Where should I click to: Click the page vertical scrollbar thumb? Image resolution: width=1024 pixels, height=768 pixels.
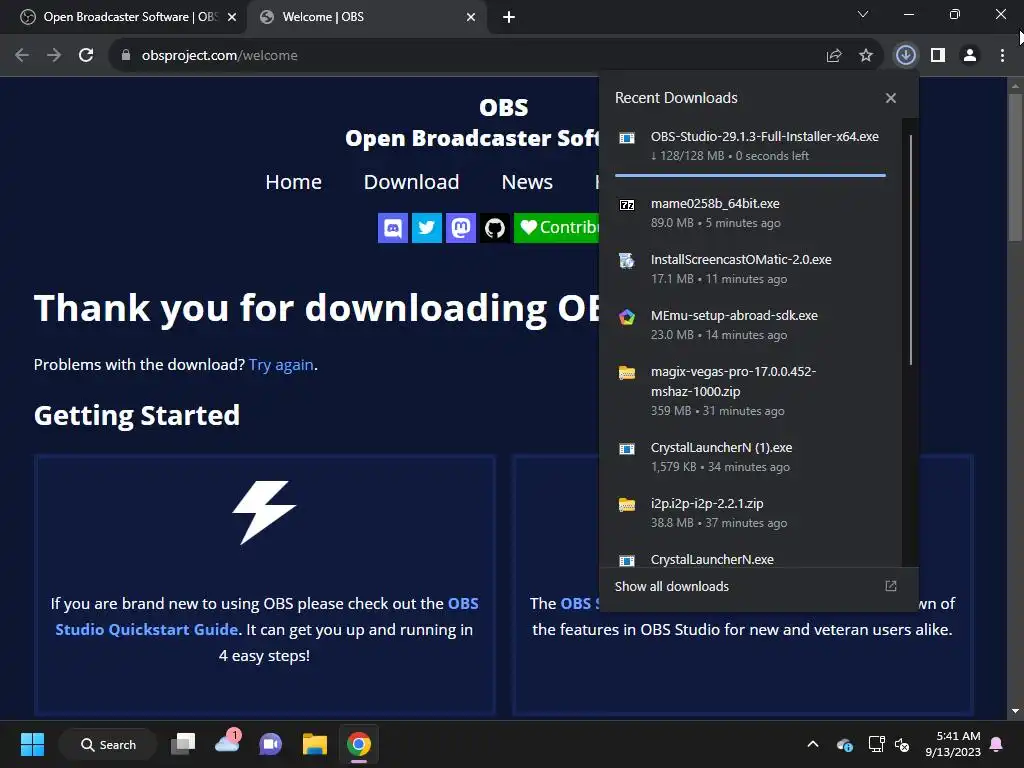1015,167
